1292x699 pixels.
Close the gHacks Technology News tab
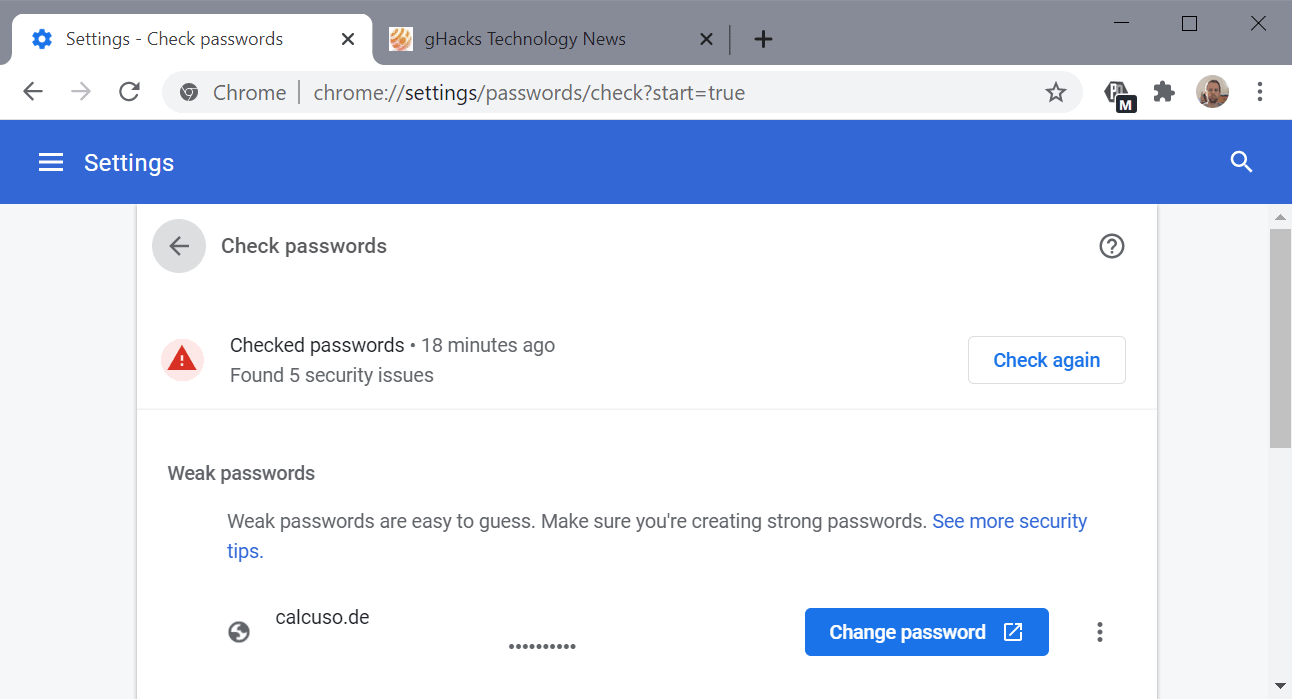(706, 40)
